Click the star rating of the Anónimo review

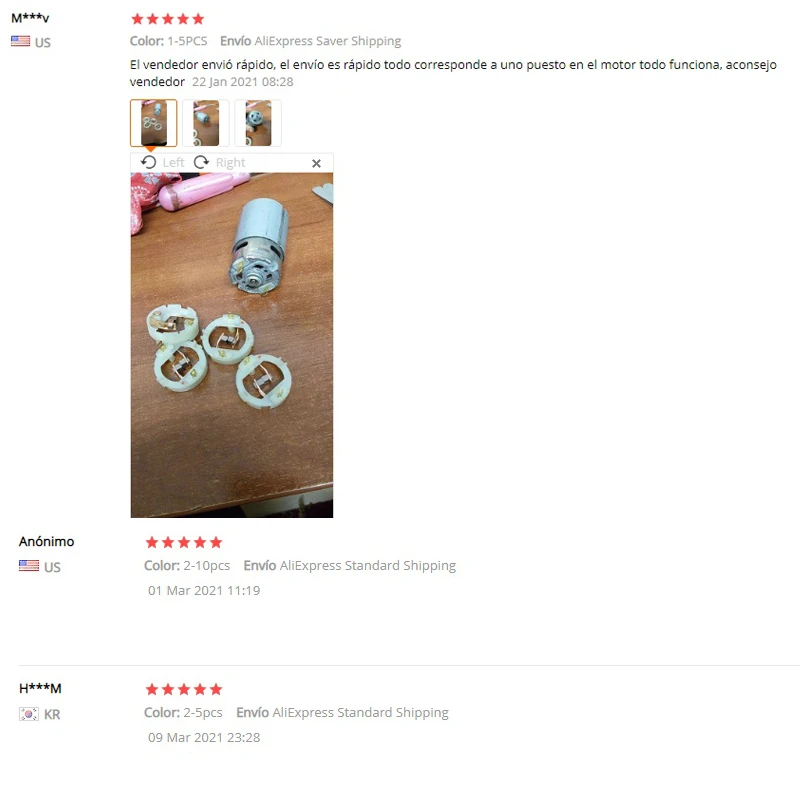point(184,542)
